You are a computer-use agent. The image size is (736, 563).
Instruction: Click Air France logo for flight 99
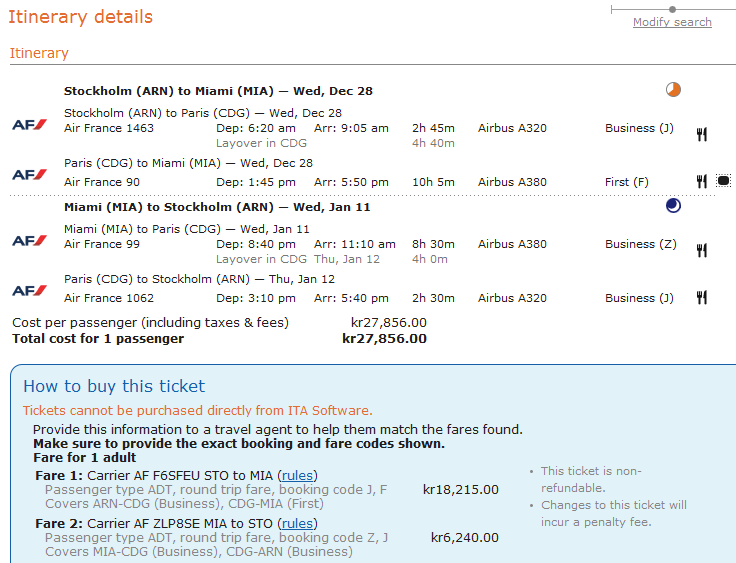click(29, 240)
